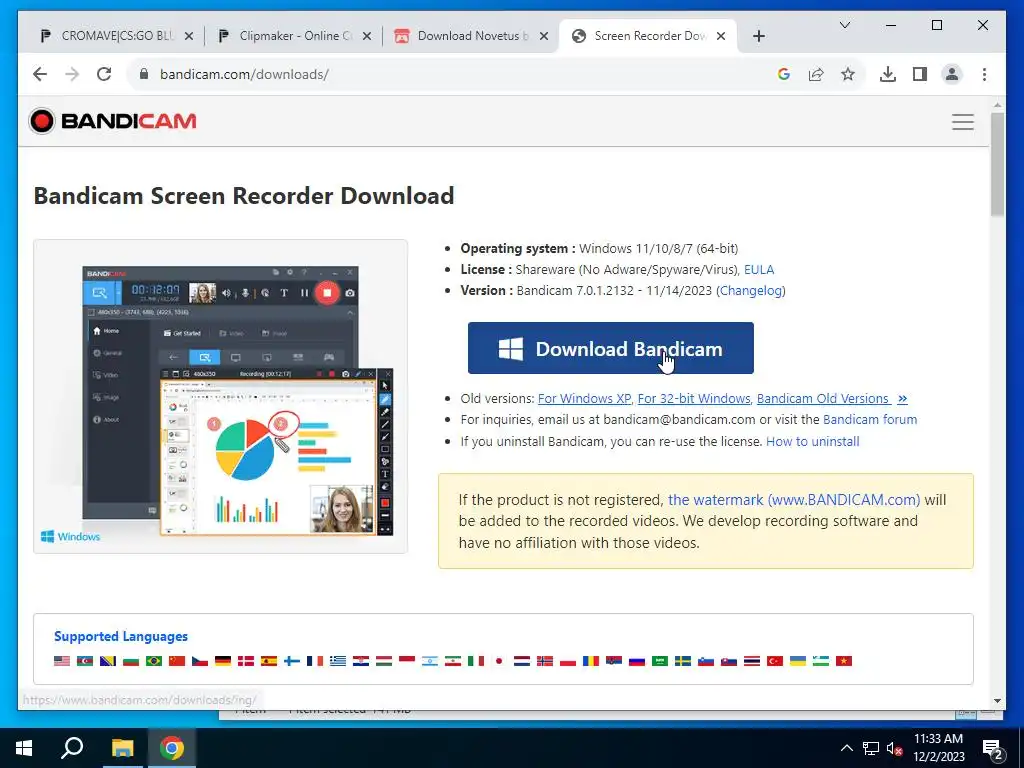Select the Japan flag language

(499, 661)
